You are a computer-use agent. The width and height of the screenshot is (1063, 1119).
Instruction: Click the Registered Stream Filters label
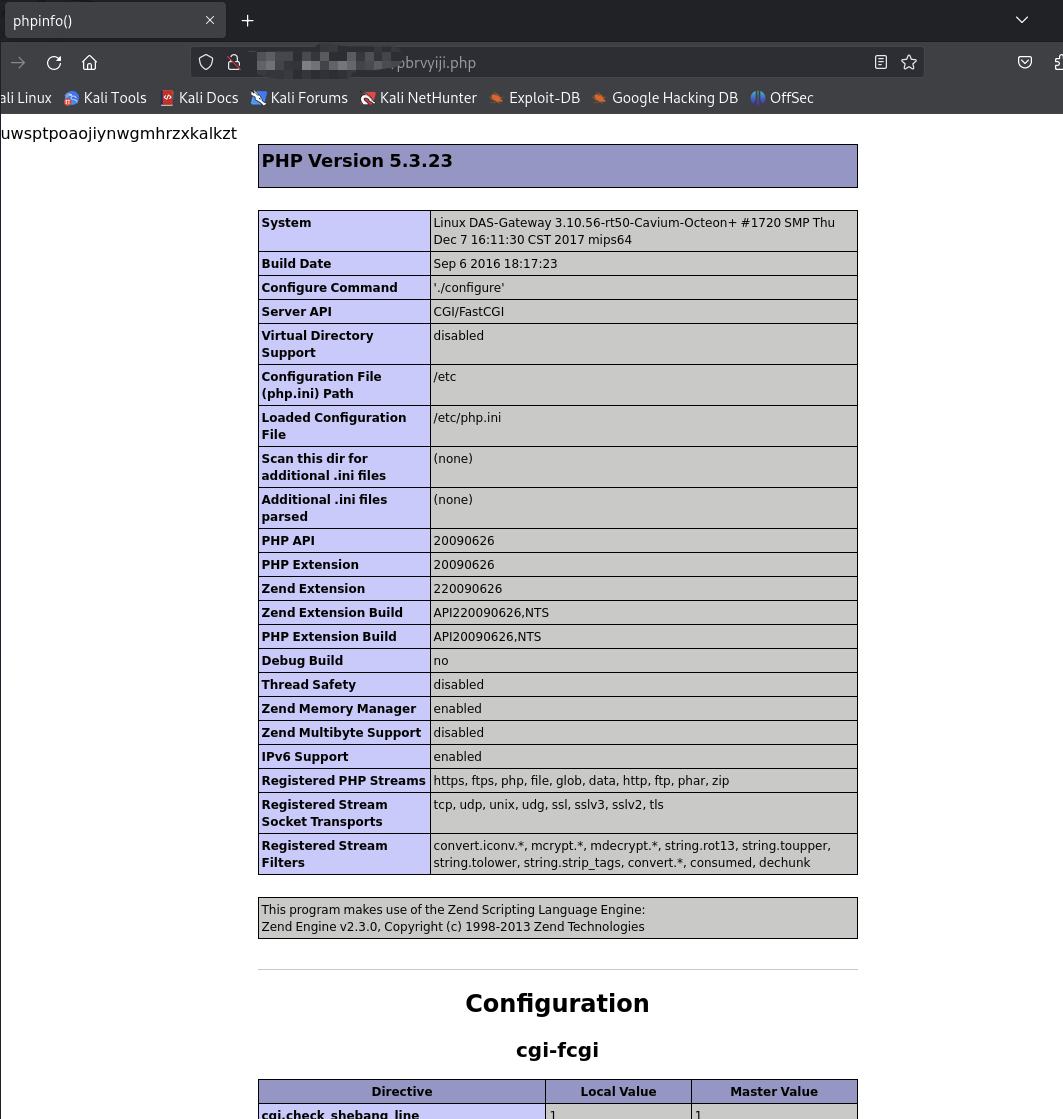pyautogui.click(x=344, y=854)
